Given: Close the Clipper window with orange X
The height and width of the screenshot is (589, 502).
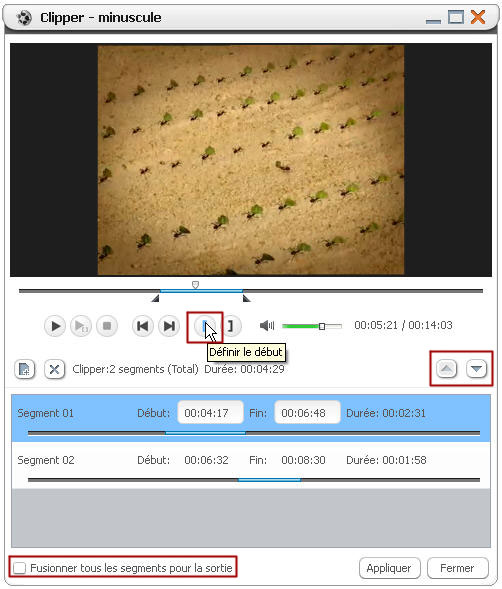Looking at the screenshot, I should [478, 17].
